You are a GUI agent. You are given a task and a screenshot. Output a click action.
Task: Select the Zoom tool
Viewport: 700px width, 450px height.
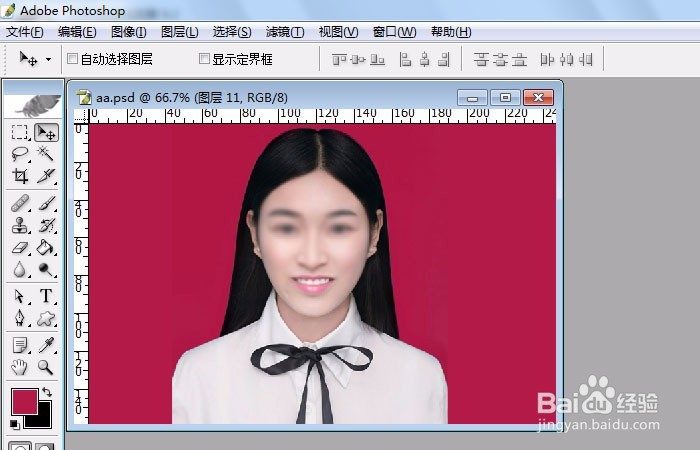click(46, 367)
